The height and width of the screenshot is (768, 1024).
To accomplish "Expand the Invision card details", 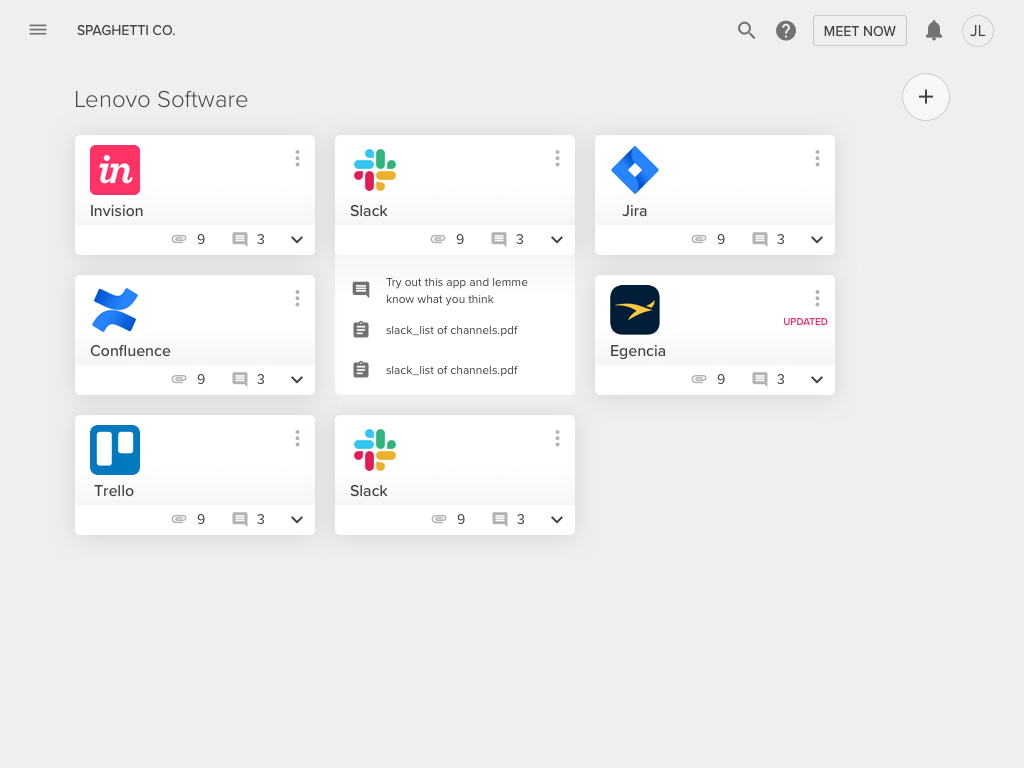I will pos(297,240).
